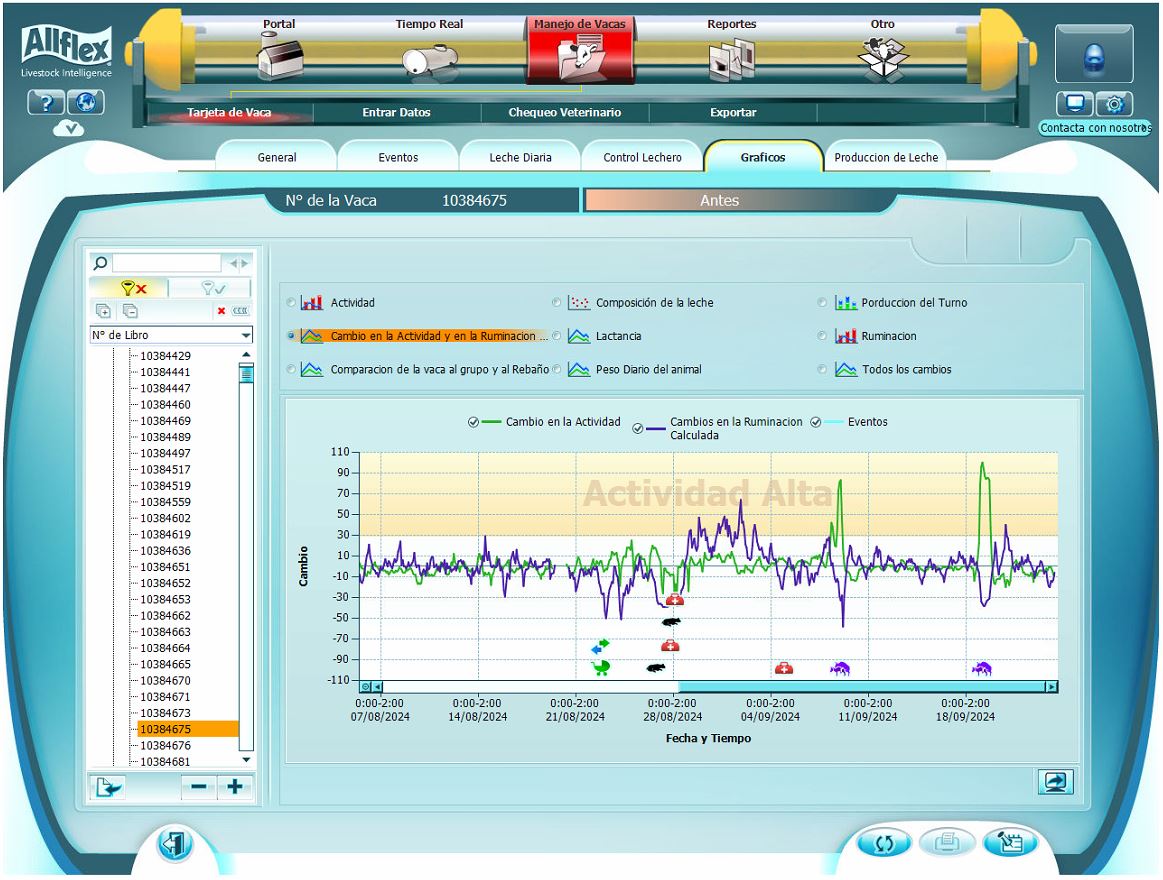Click the apply filter funnel icon
1163x880 pixels.
coord(212,288)
